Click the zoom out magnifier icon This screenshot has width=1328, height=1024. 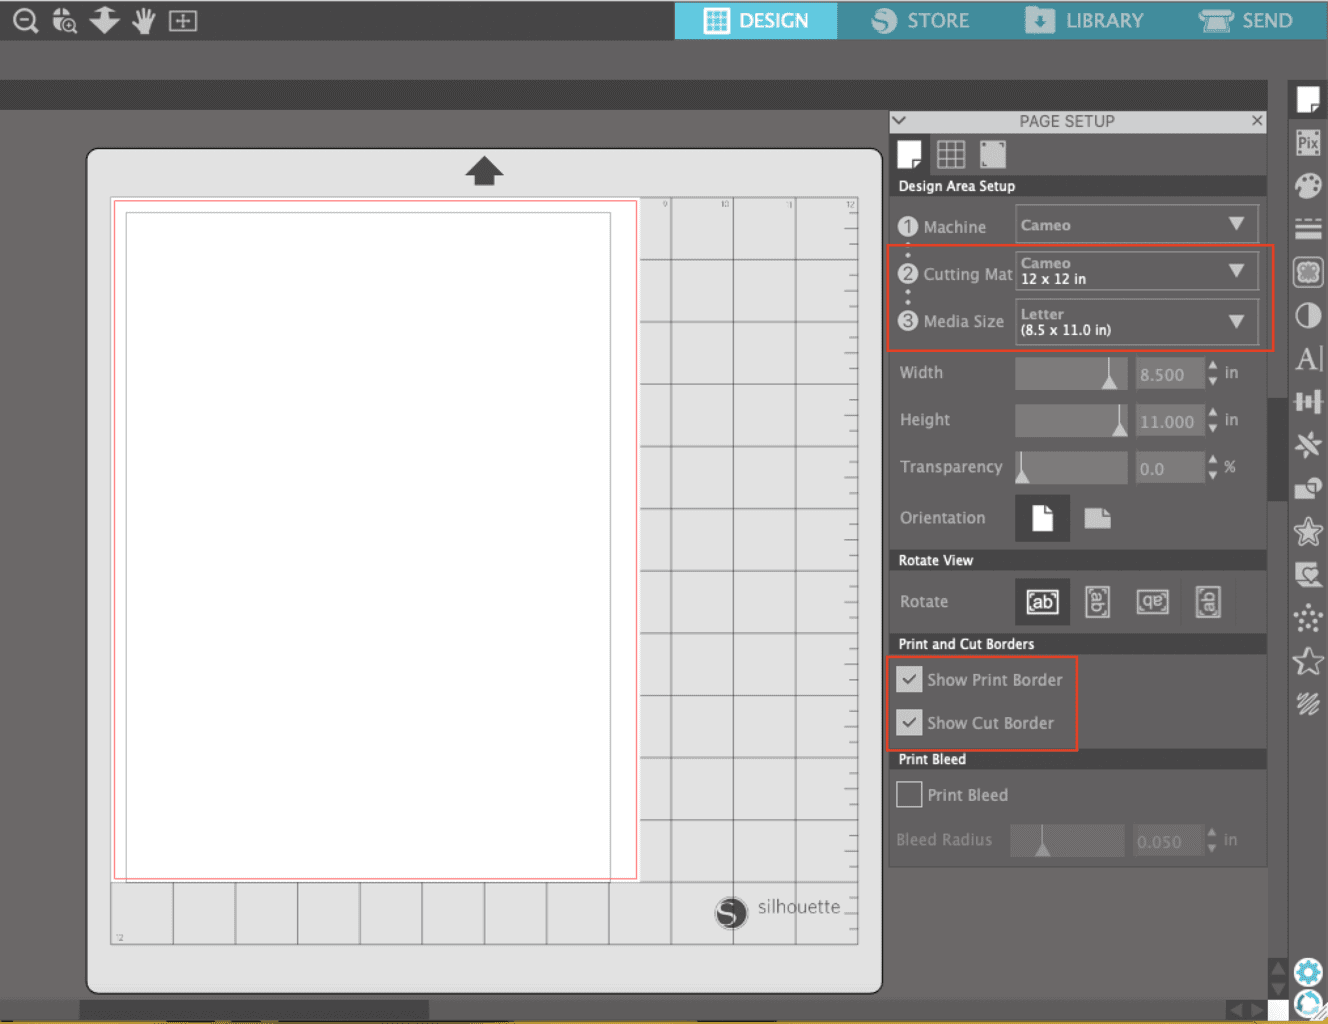25,20
